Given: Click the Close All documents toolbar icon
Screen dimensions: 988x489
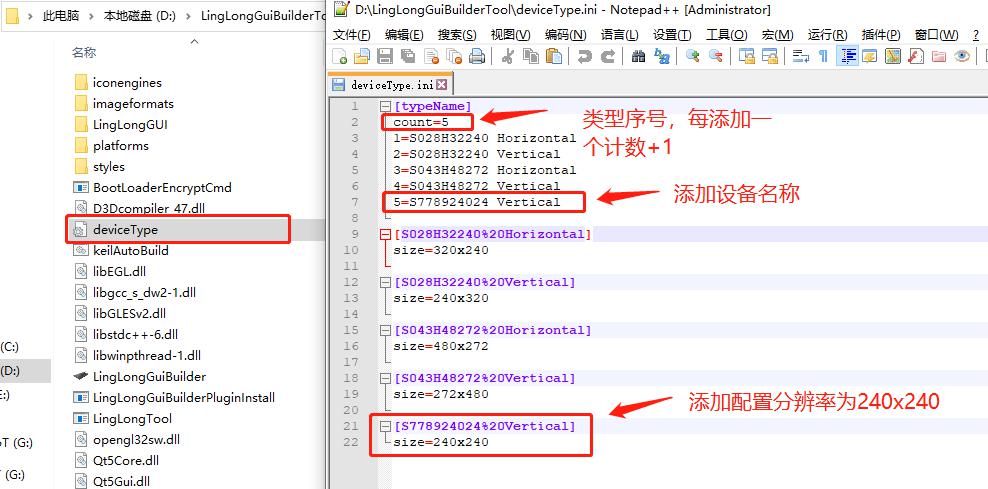Looking at the screenshot, I should tap(454, 57).
